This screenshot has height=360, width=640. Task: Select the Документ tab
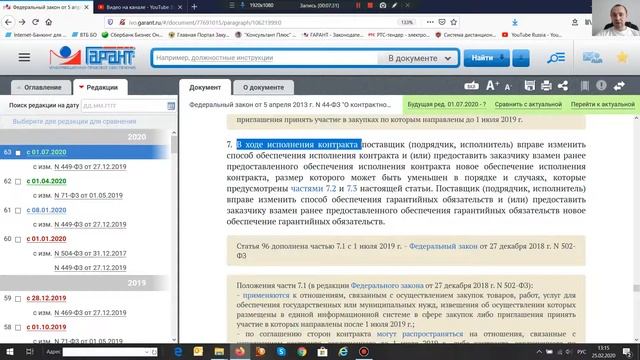coord(204,87)
